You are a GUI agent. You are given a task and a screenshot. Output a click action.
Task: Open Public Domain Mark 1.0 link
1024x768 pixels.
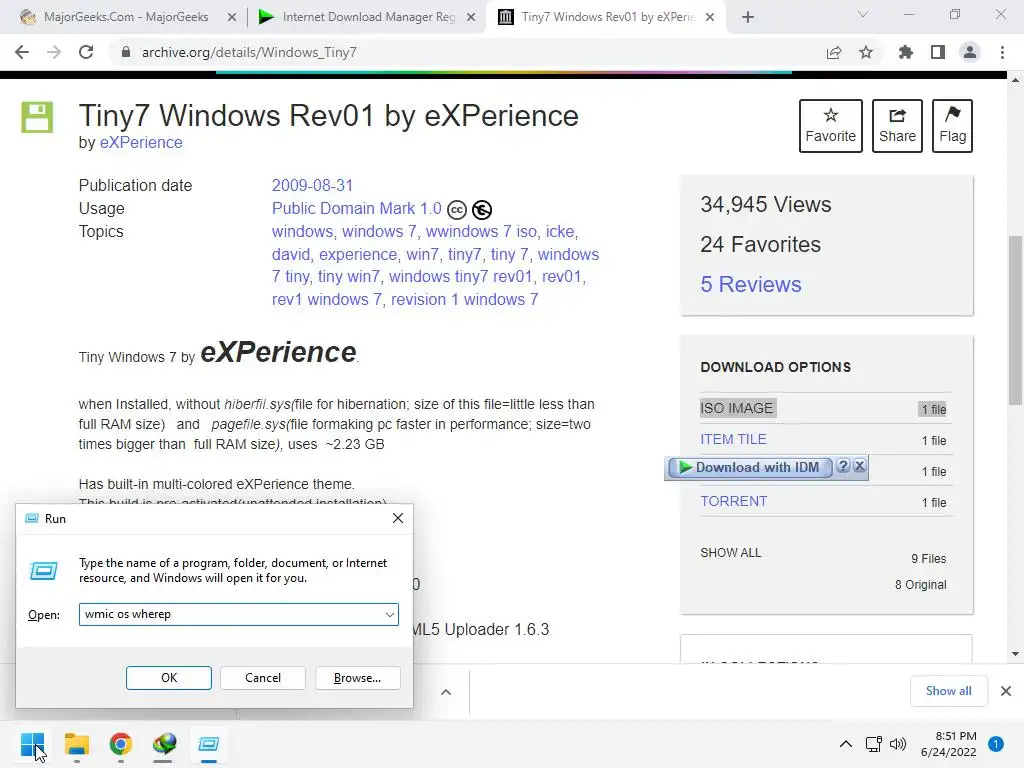pyautogui.click(x=357, y=208)
